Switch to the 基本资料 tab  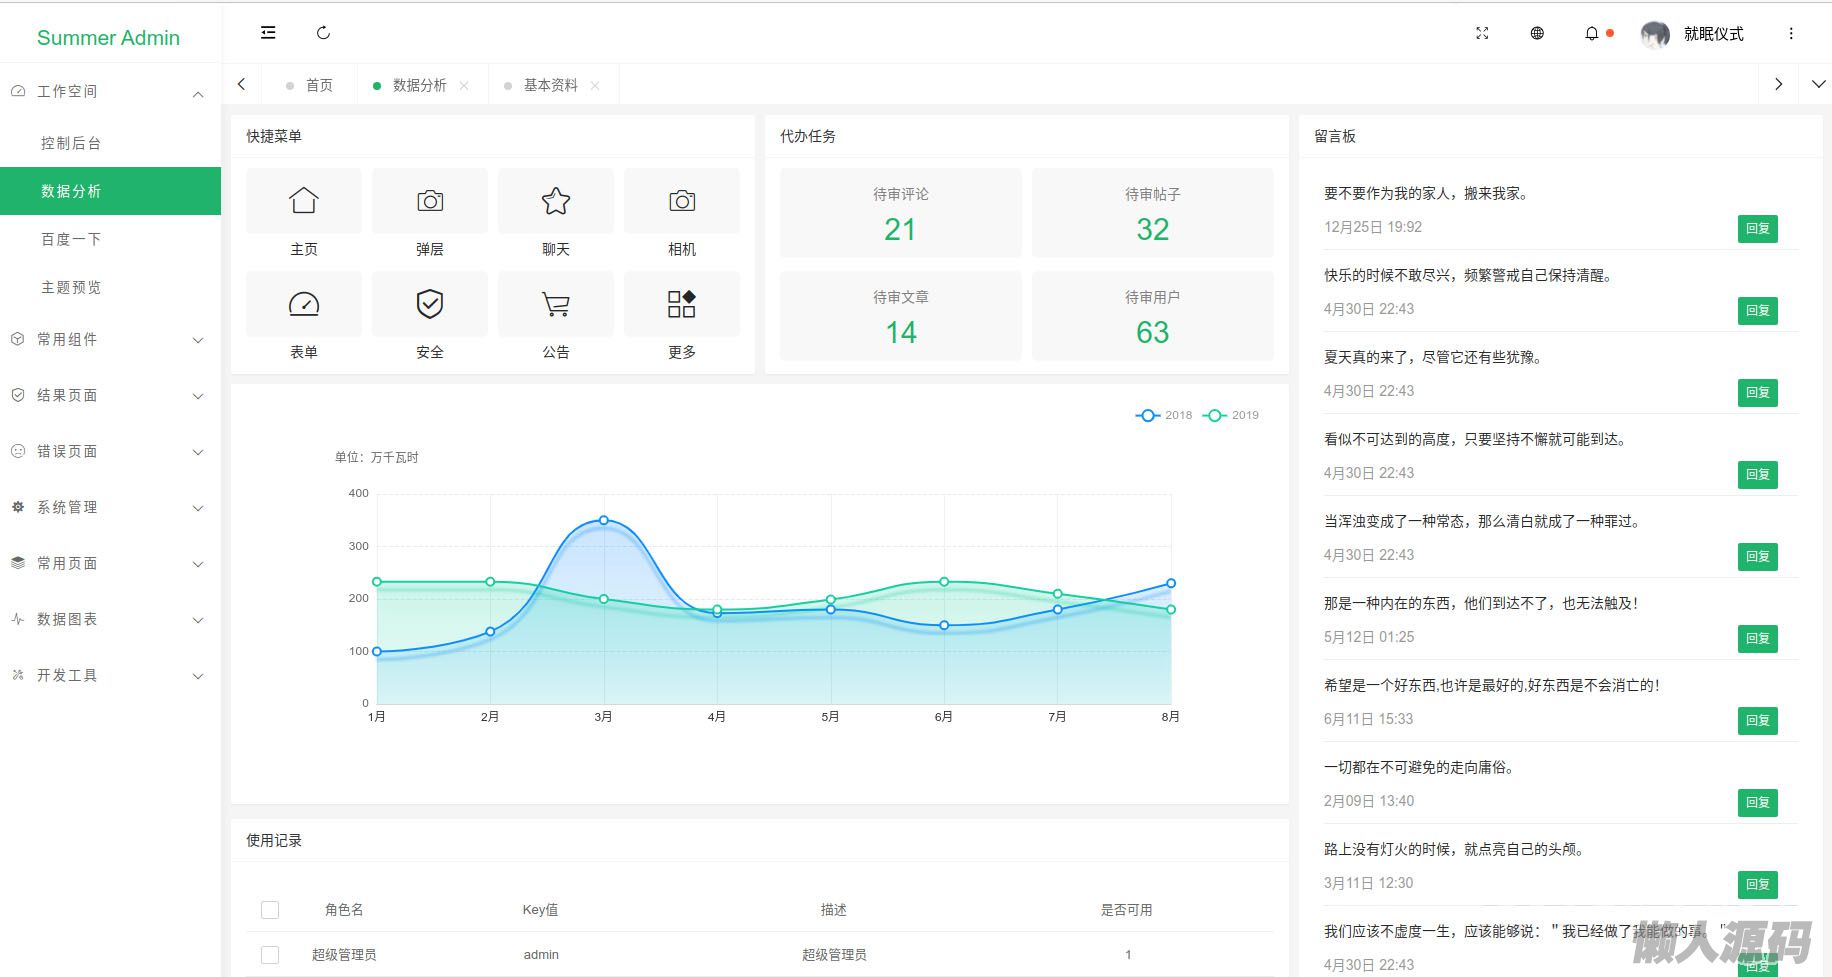pyautogui.click(x=551, y=85)
